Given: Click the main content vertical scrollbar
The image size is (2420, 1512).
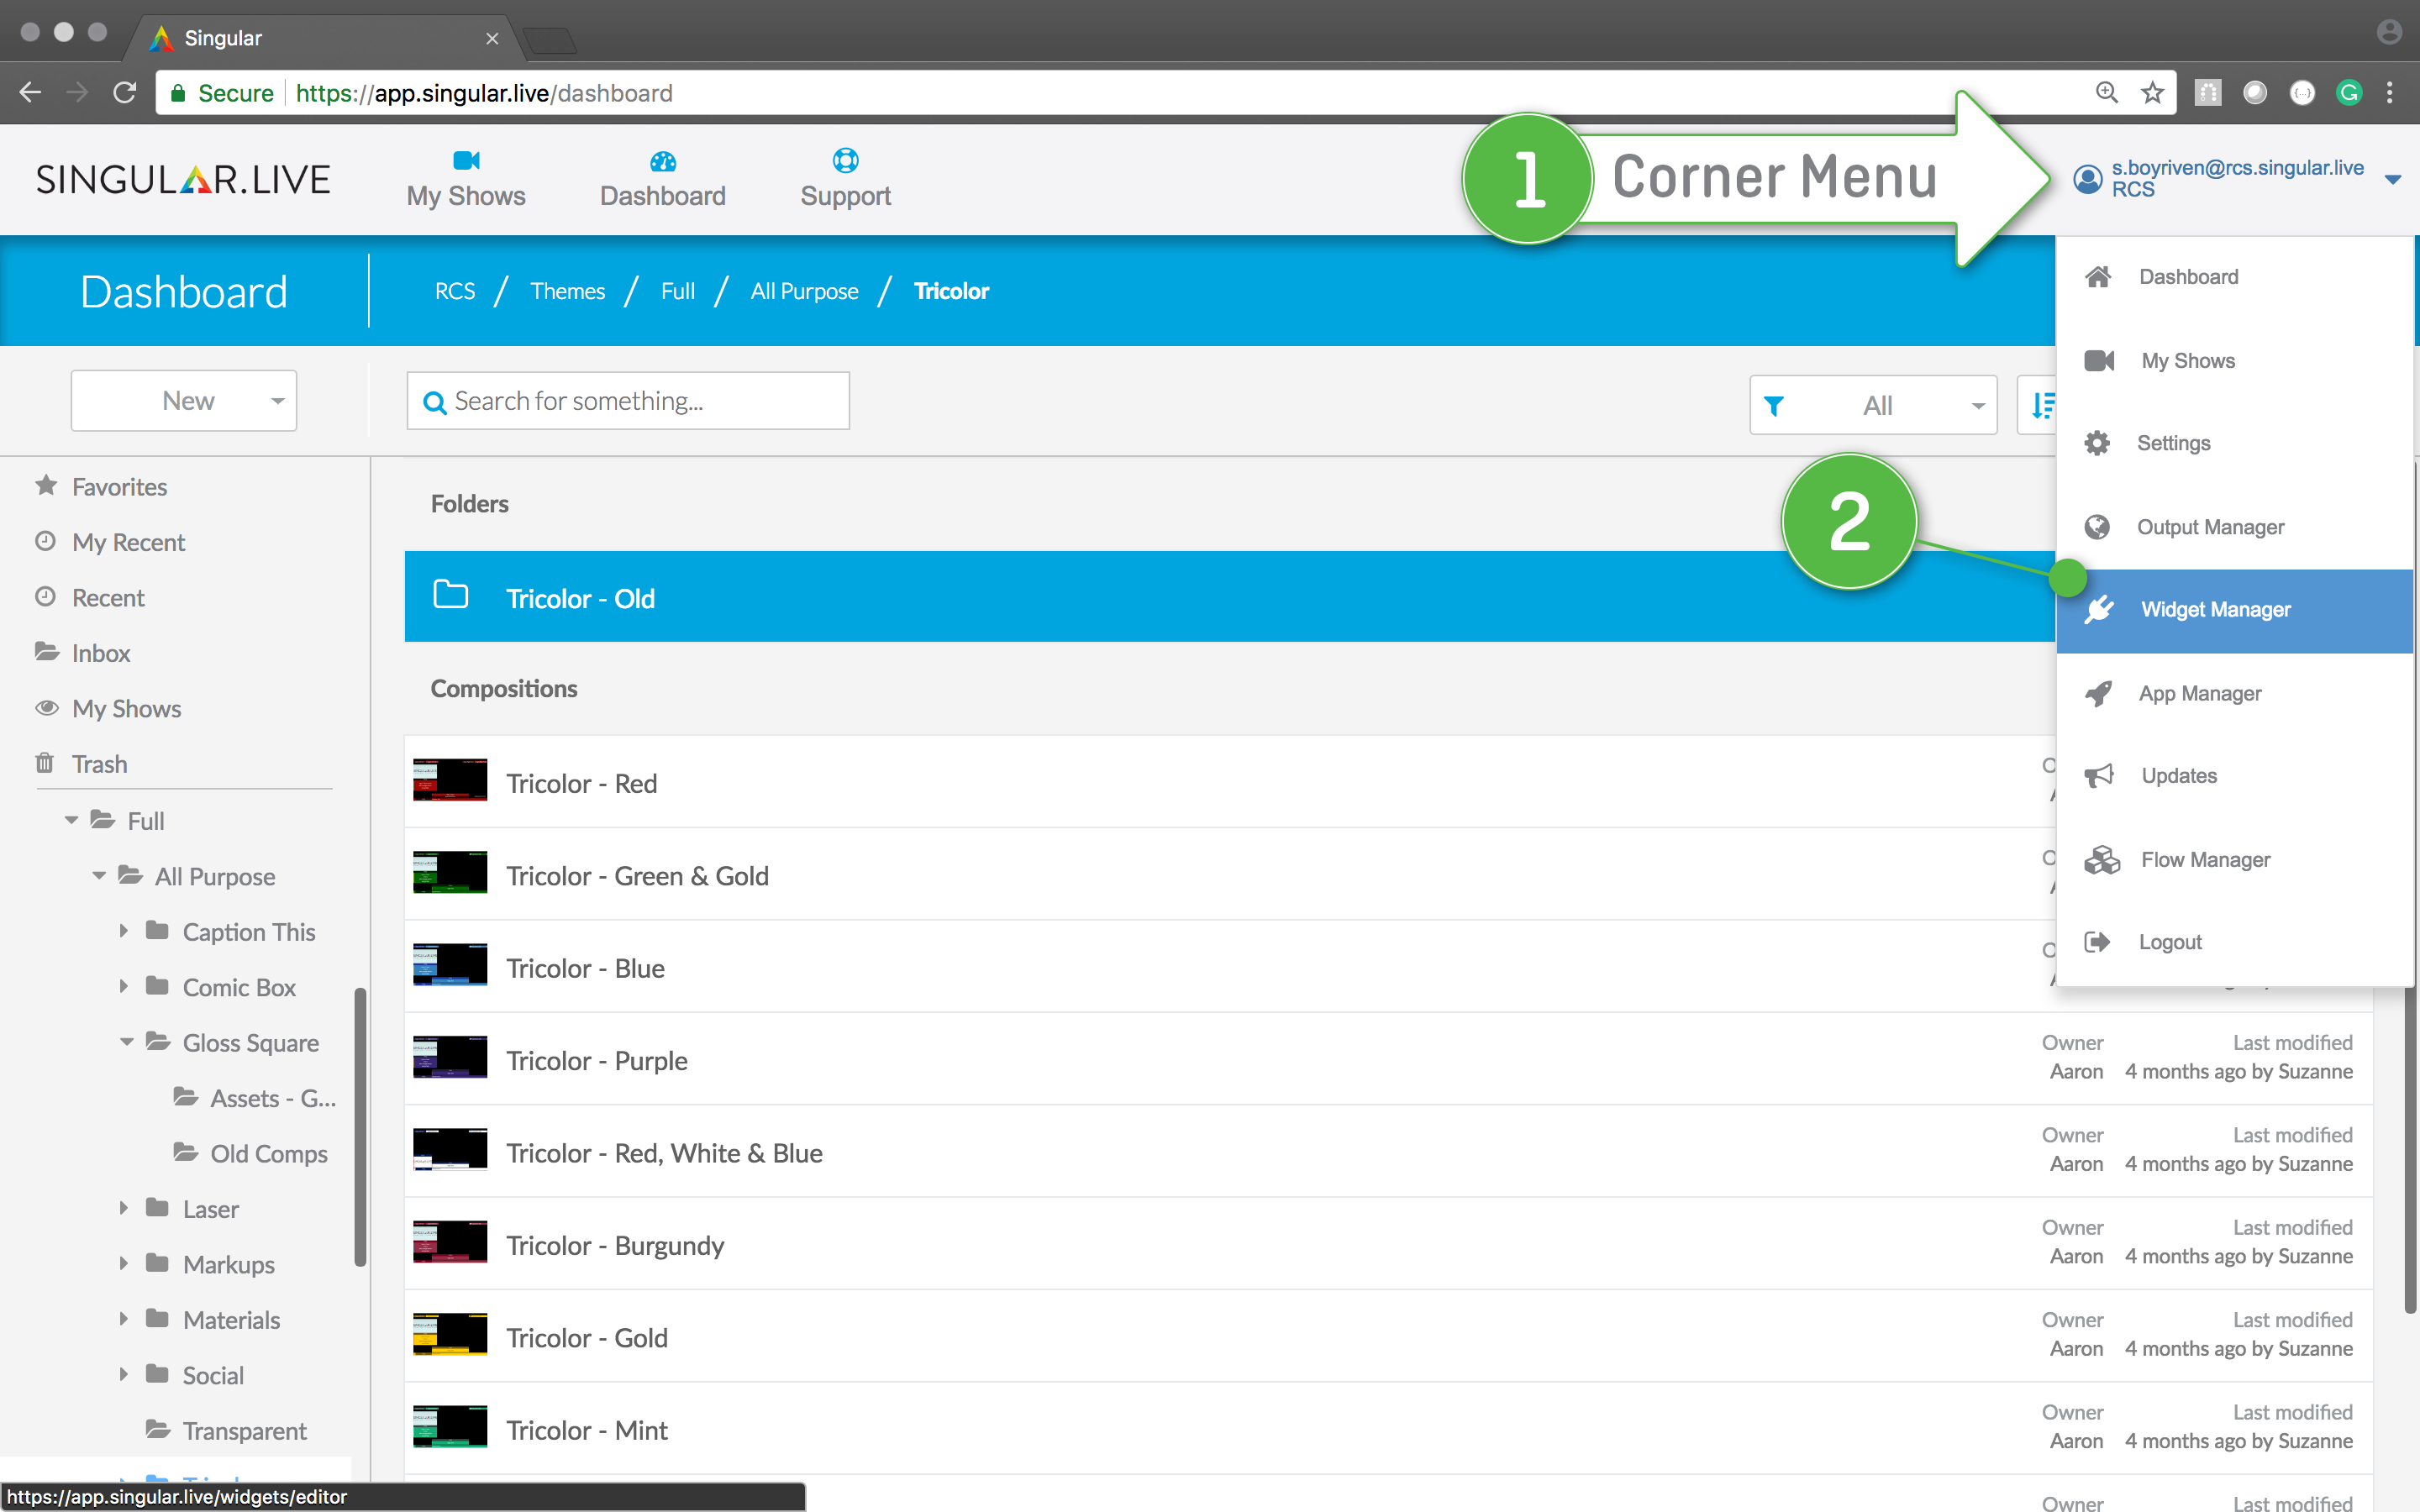Looking at the screenshot, I should point(2410,1150).
